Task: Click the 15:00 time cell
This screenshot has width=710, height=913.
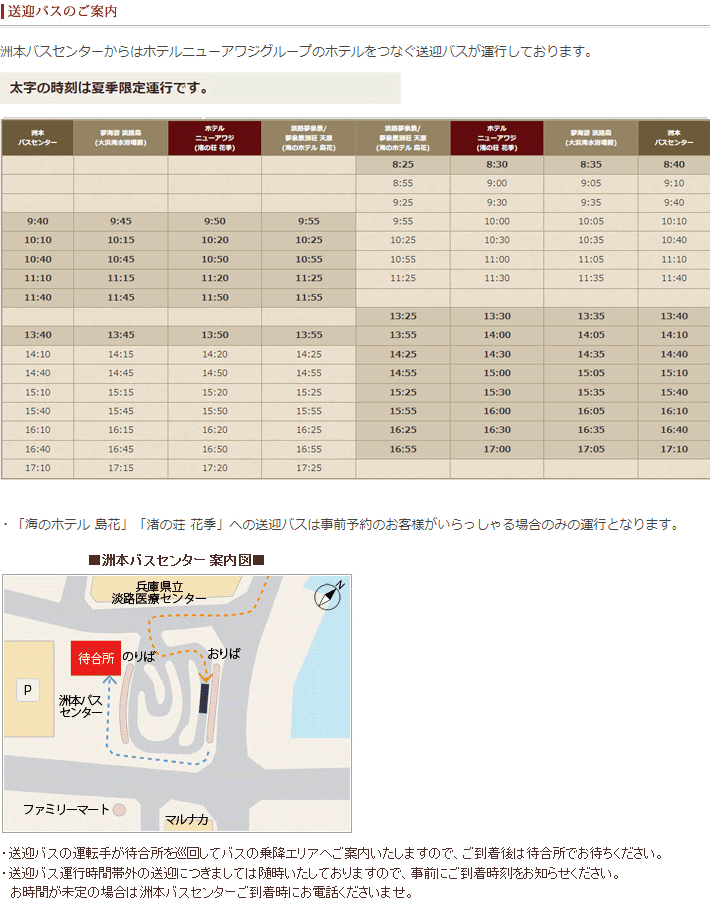Action: coord(497,373)
